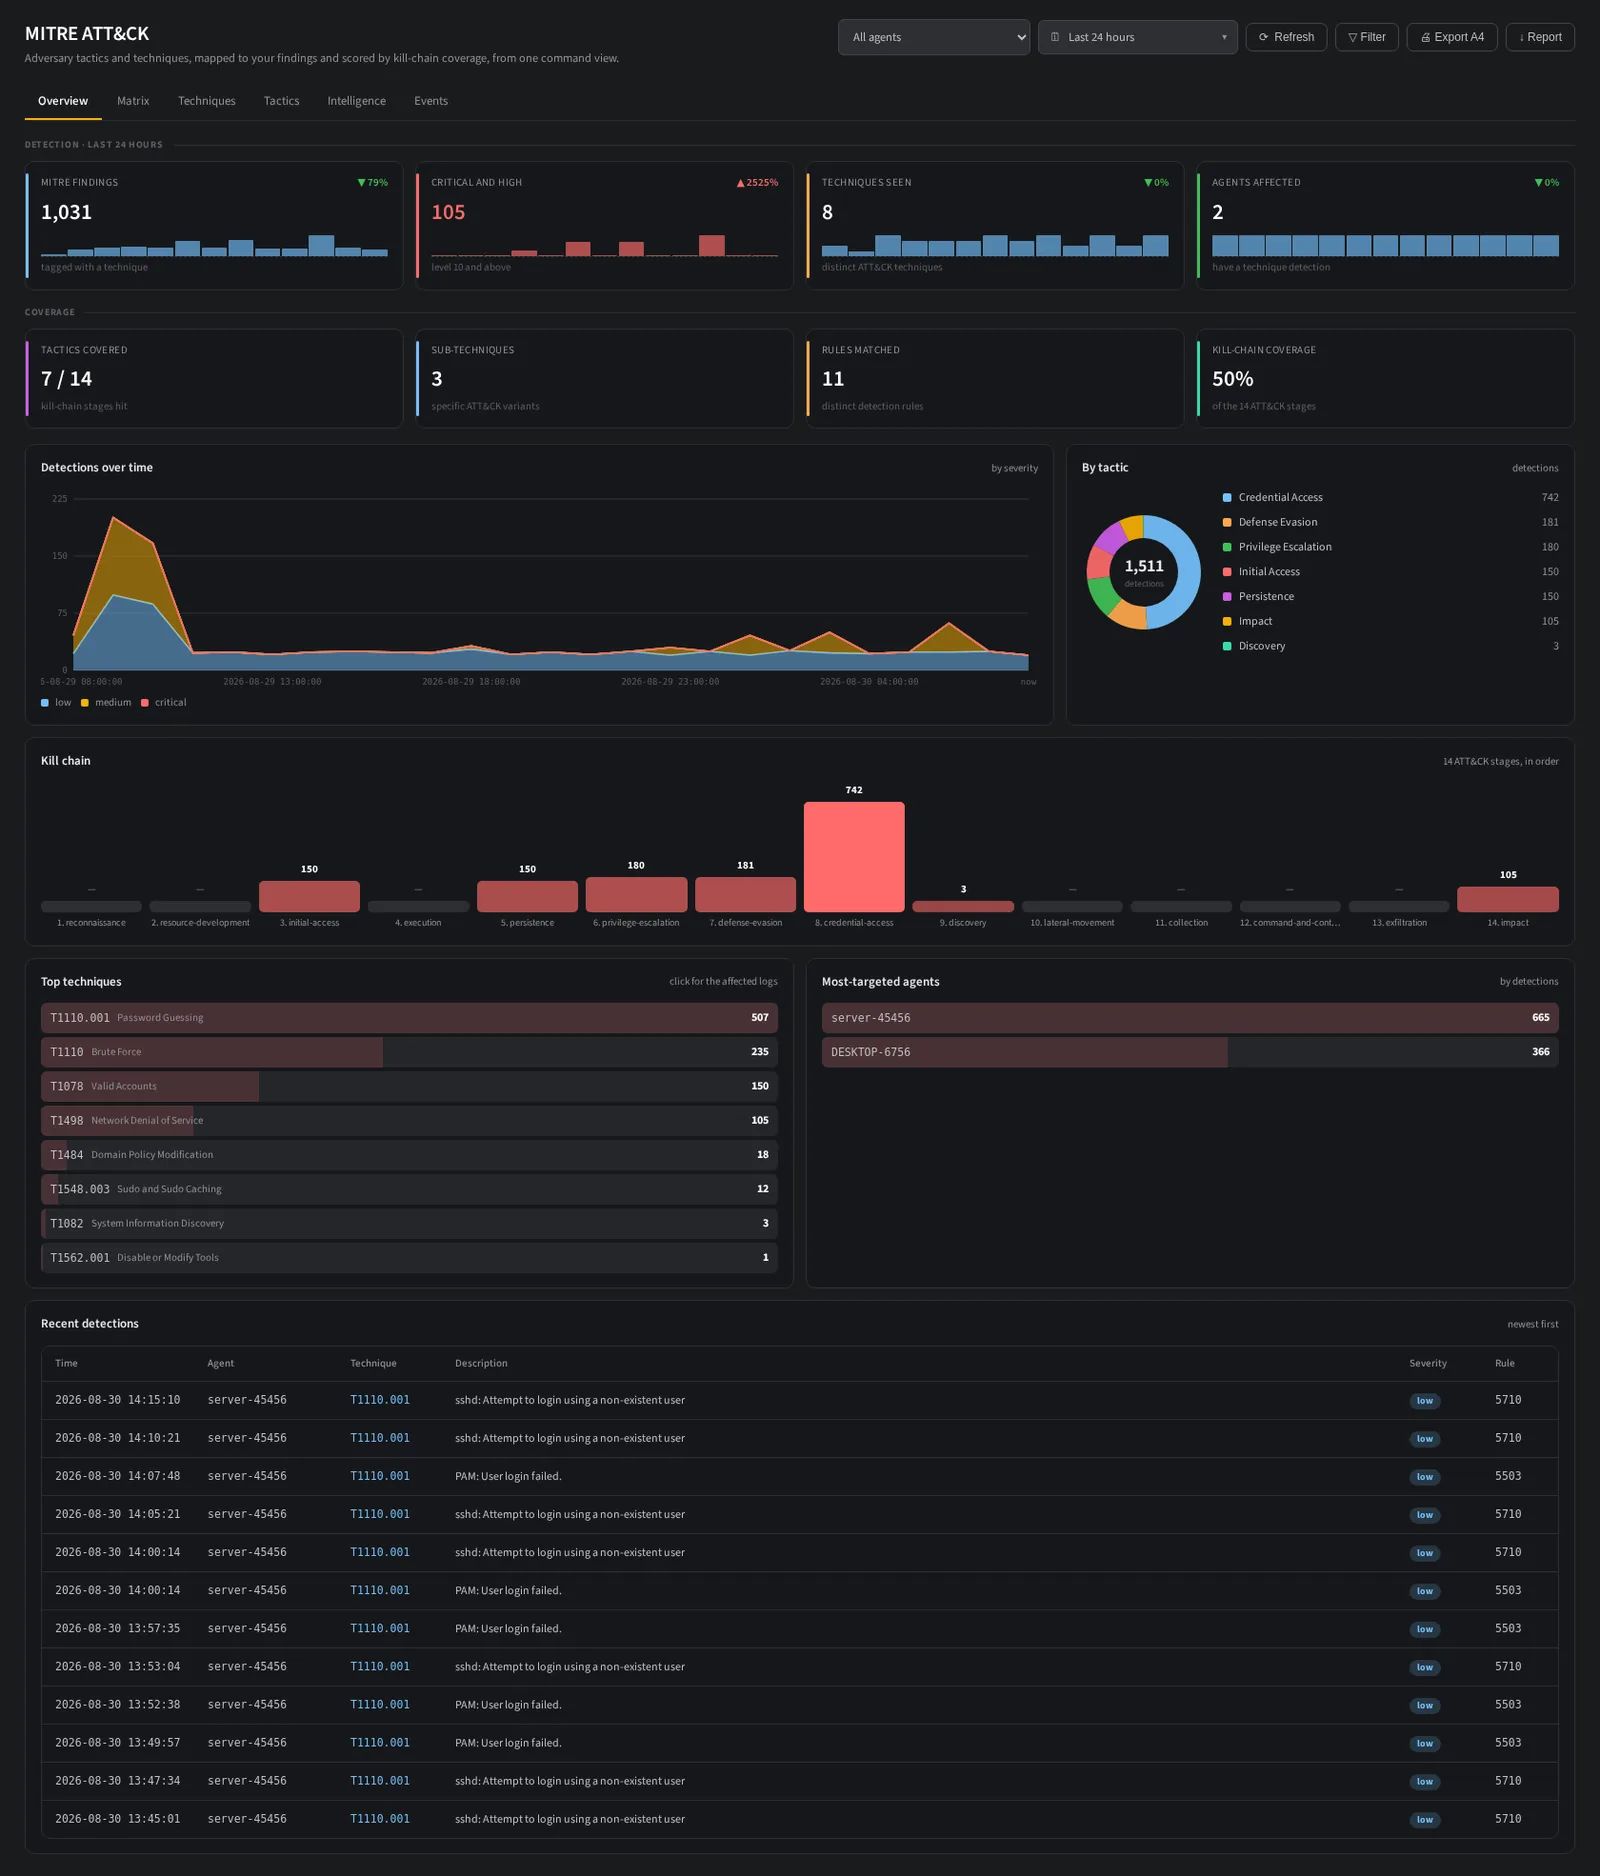Select the defense-evasion kill chain bar

pos(745,894)
